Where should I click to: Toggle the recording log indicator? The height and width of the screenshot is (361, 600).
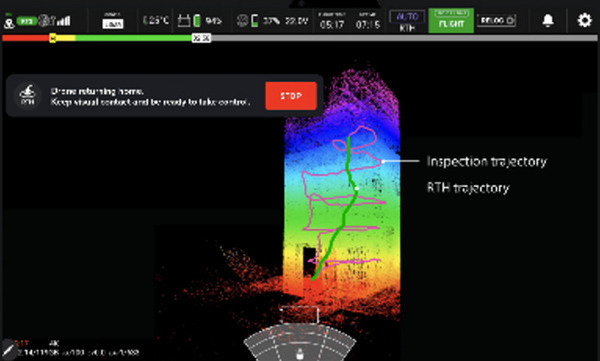click(496, 21)
